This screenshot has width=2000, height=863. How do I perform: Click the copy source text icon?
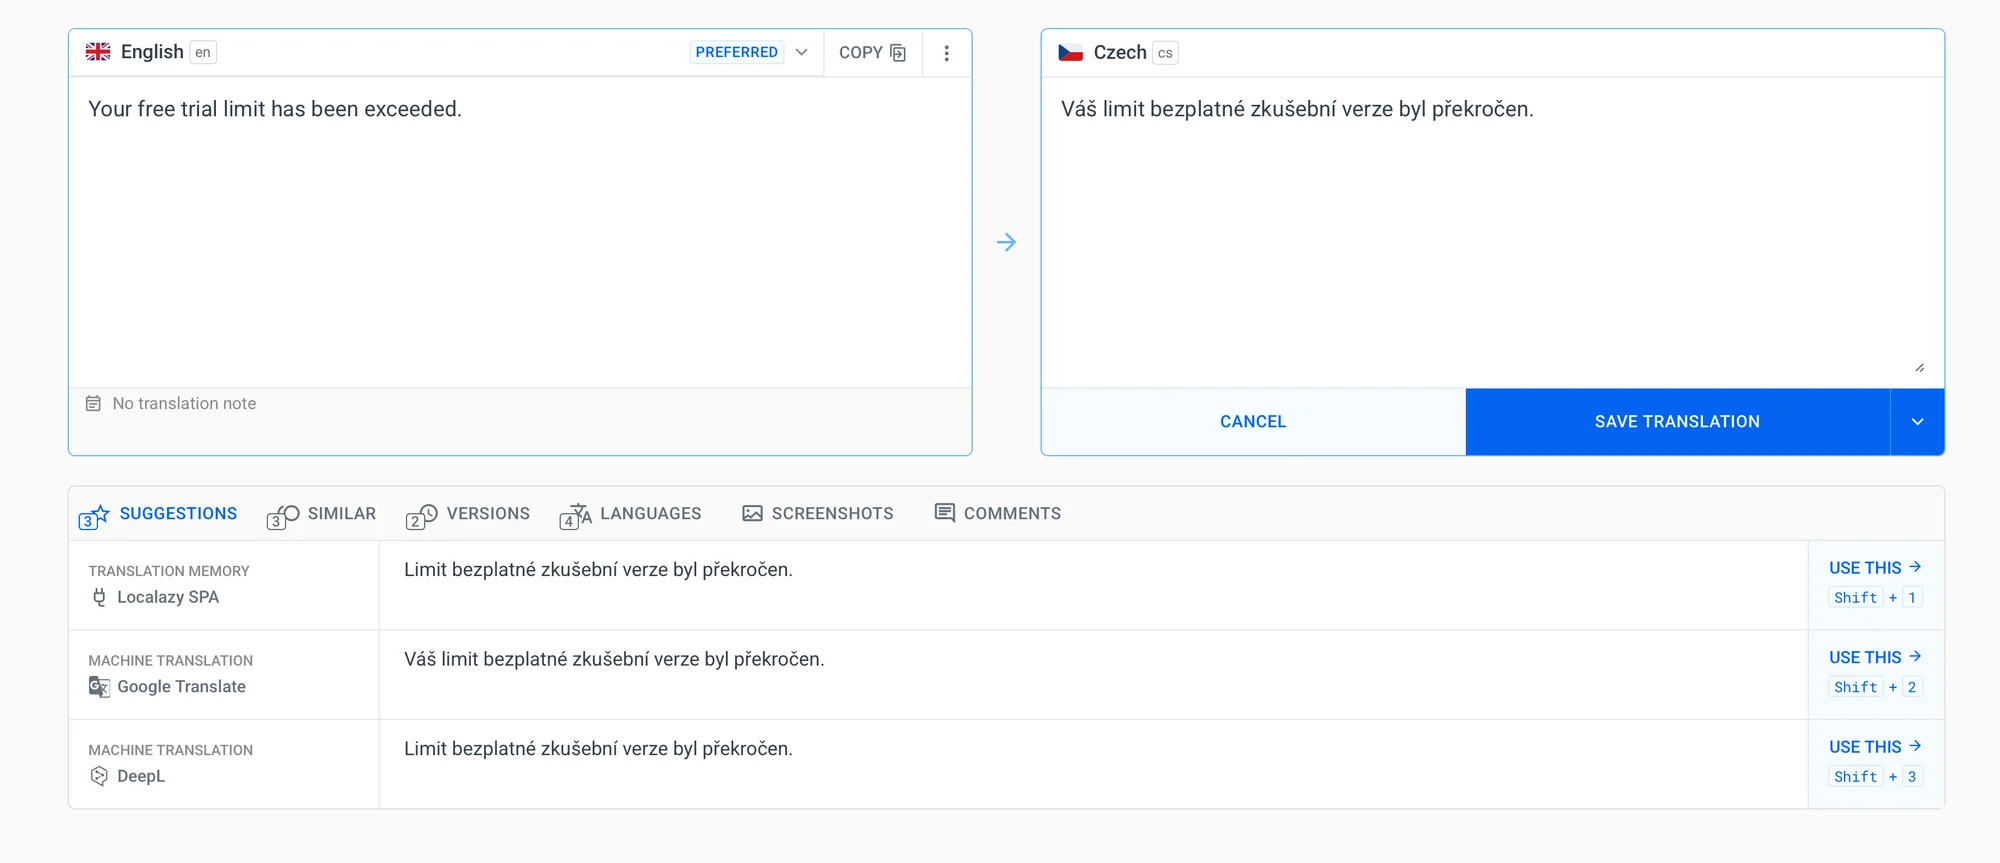click(897, 53)
